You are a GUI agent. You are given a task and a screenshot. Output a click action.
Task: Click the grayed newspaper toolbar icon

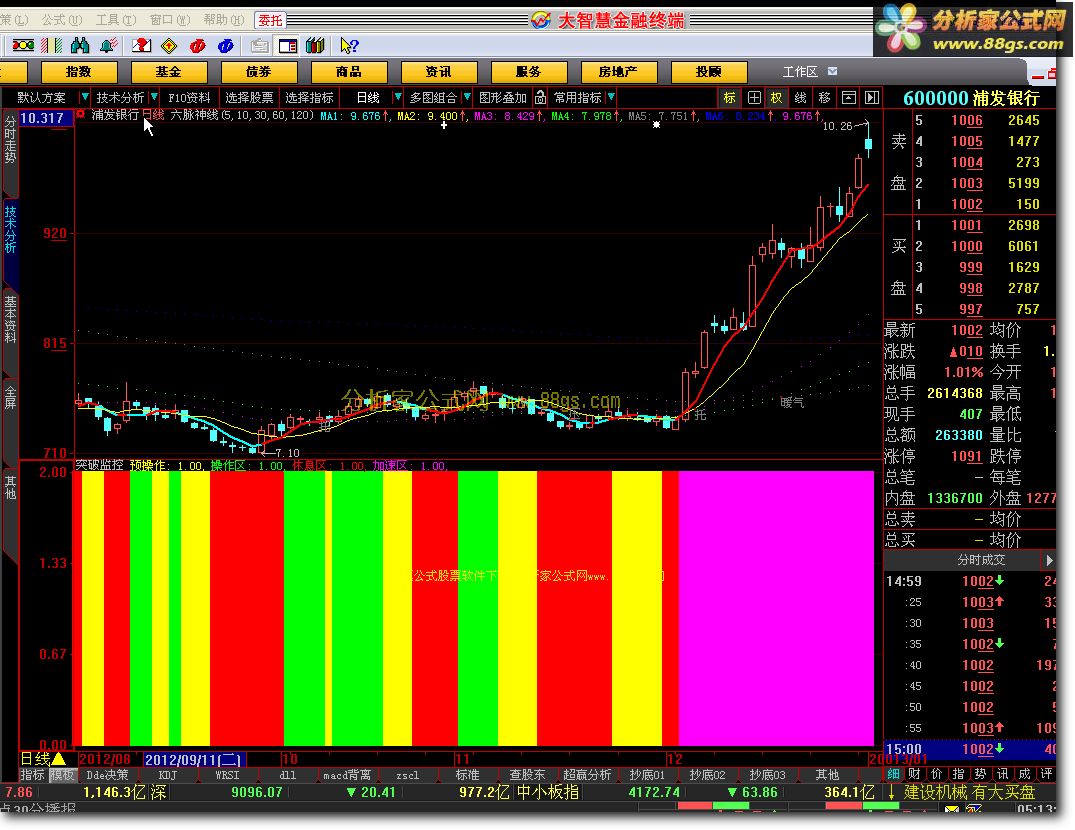(x=259, y=46)
